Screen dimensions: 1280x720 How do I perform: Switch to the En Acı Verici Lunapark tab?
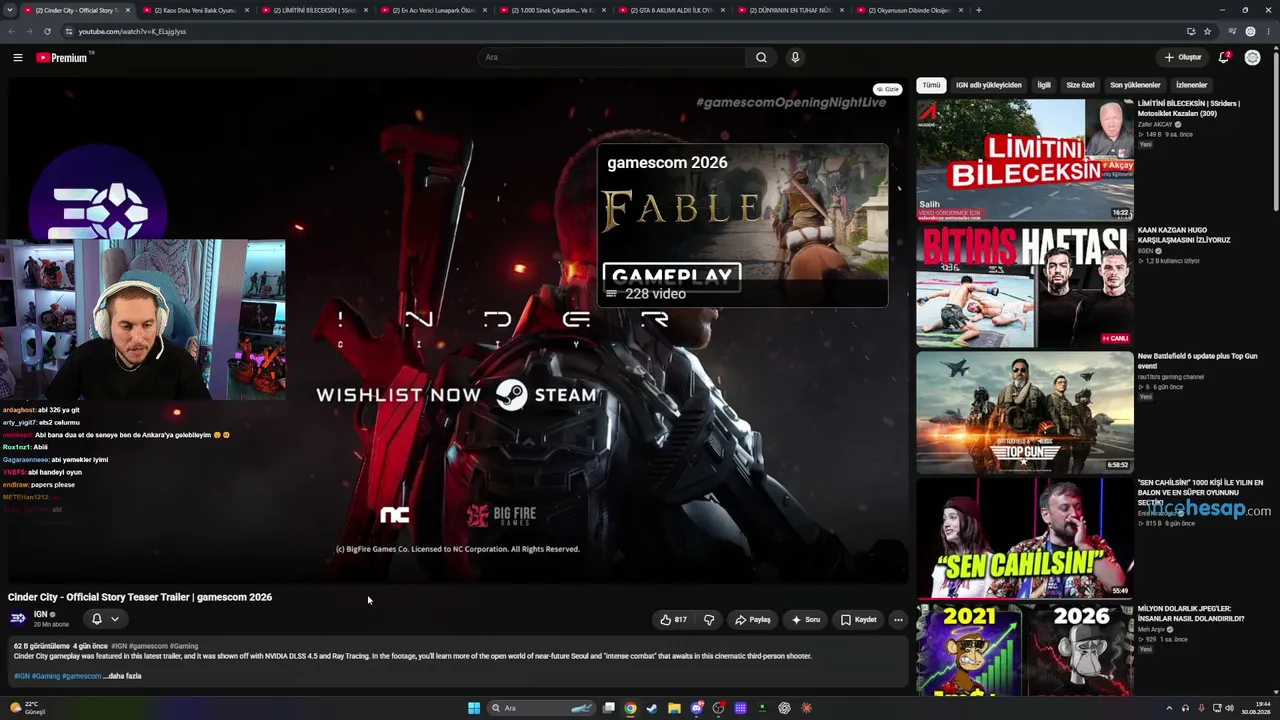coord(433,10)
